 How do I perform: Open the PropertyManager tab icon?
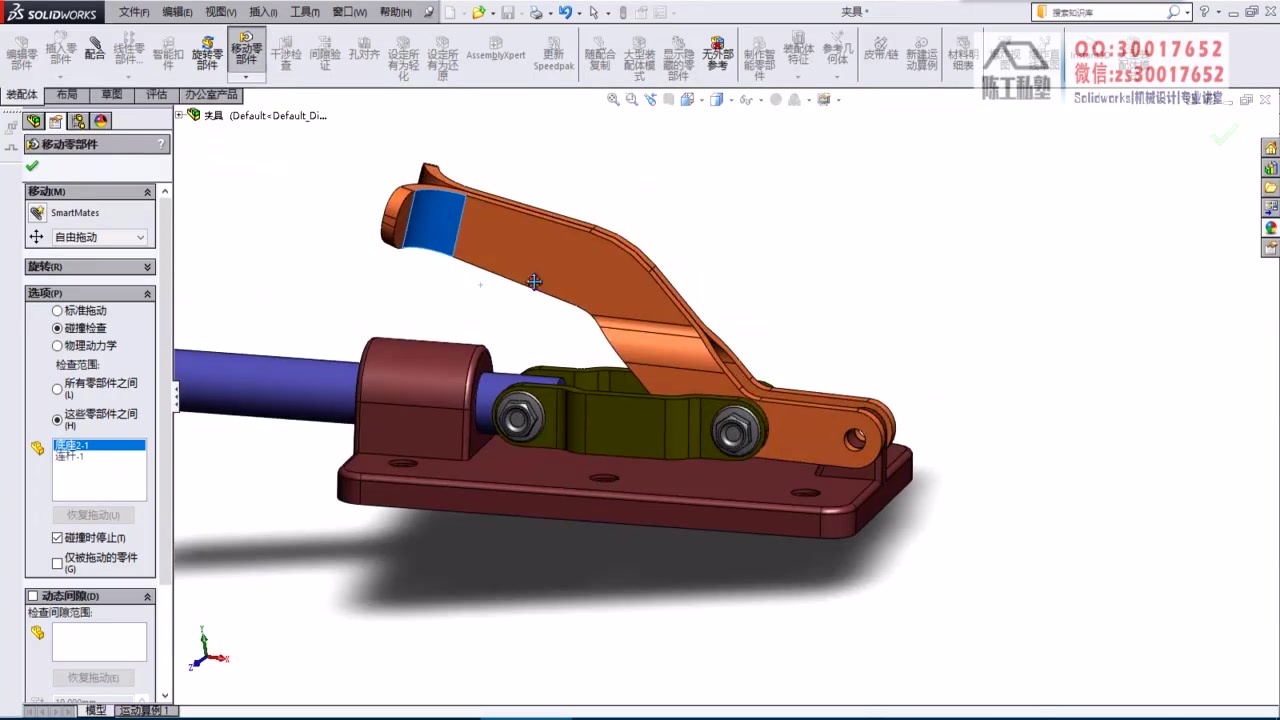tap(56, 121)
